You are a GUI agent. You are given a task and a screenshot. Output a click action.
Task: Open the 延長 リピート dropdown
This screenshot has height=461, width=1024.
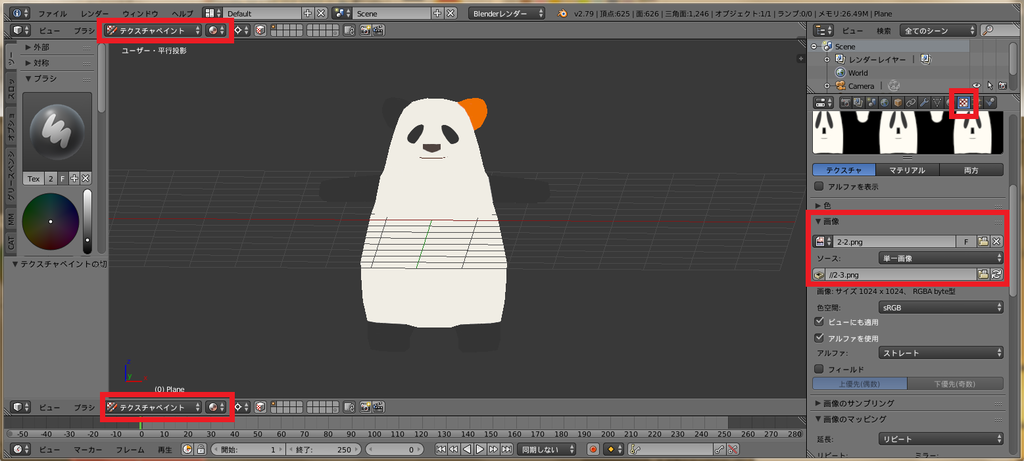point(940,439)
